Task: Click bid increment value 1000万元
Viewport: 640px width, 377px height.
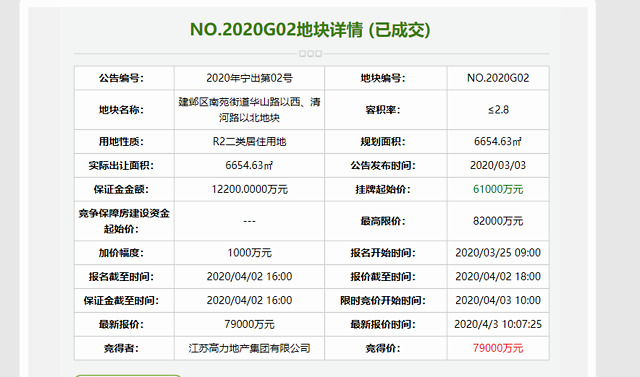Action: pyautogui.click(x=249, y=253)
